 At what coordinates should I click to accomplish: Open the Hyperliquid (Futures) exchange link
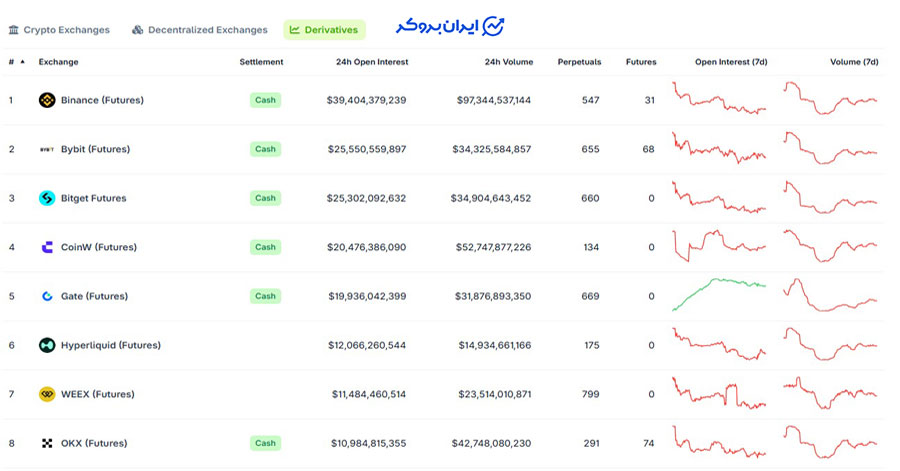click(x=111, y=345)
